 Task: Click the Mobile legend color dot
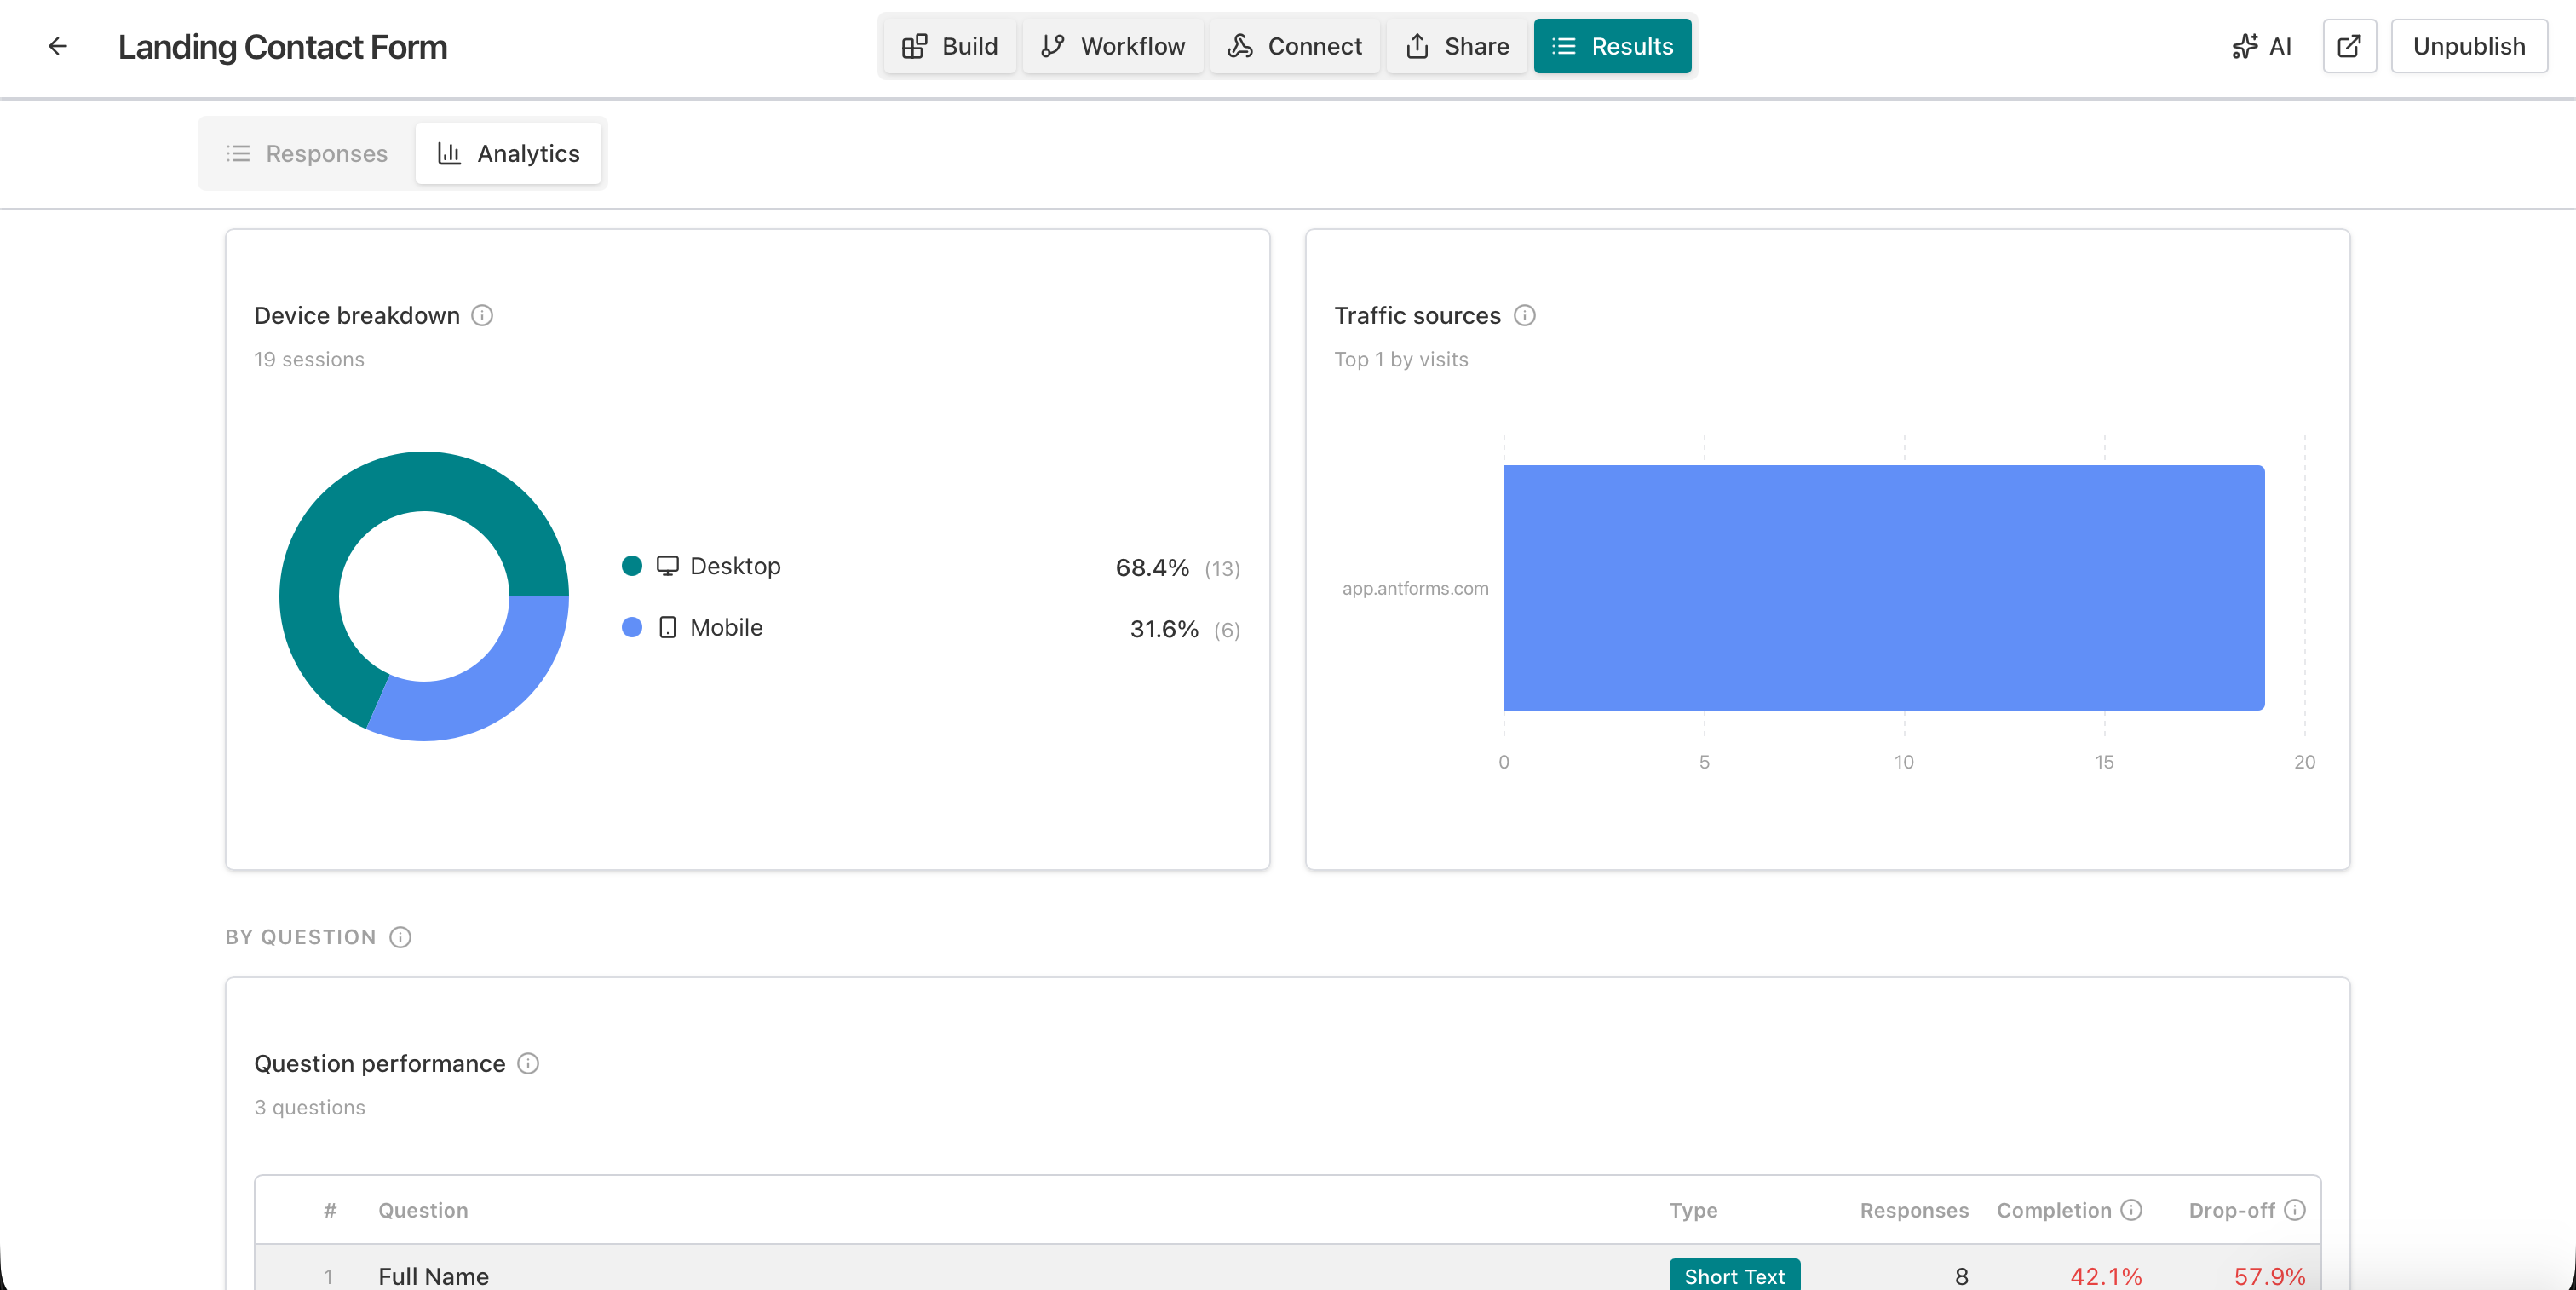tap(632, 628)
